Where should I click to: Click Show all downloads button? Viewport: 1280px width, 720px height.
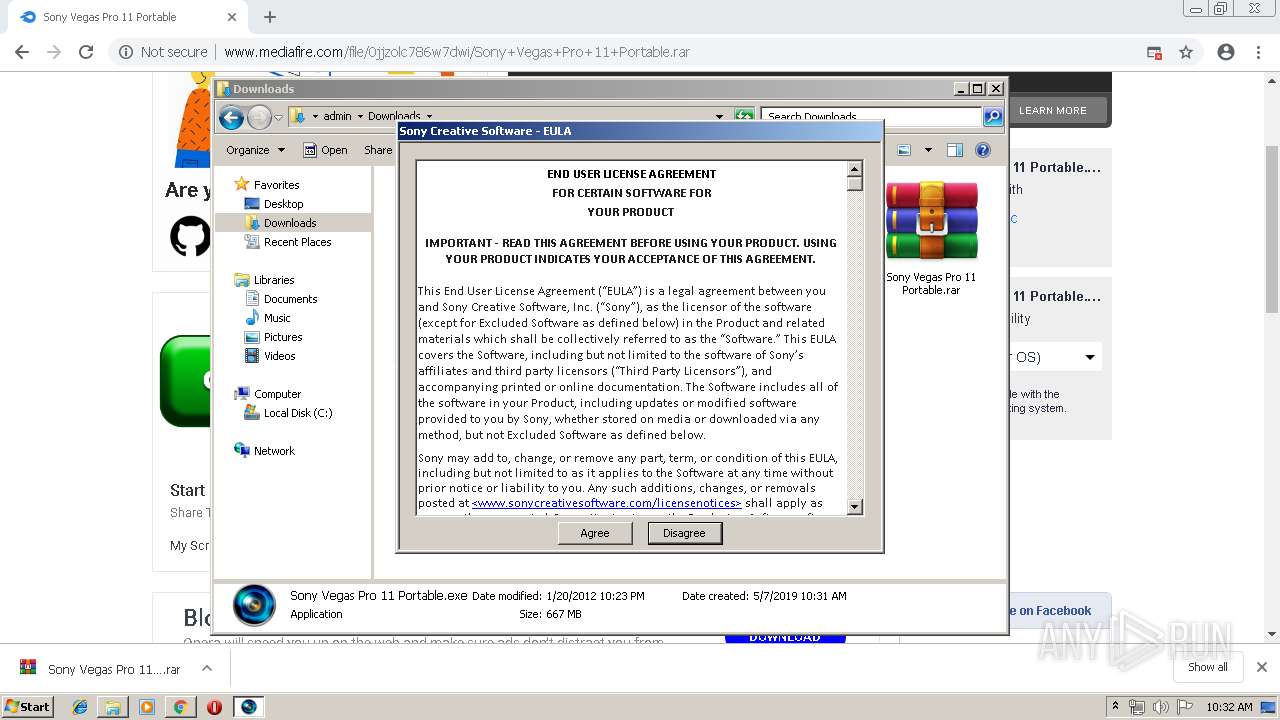pyautogui.click(x=1208, y=667)
